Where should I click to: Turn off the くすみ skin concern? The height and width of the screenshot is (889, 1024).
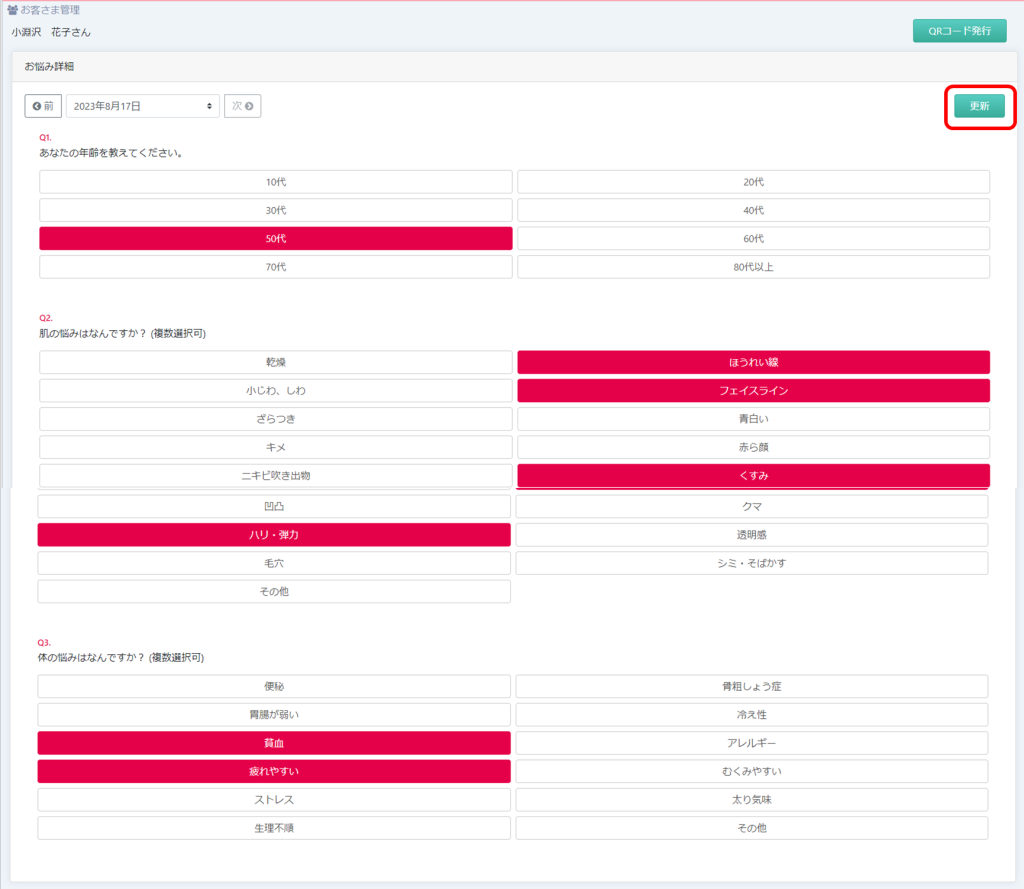[x=753, y=476]
